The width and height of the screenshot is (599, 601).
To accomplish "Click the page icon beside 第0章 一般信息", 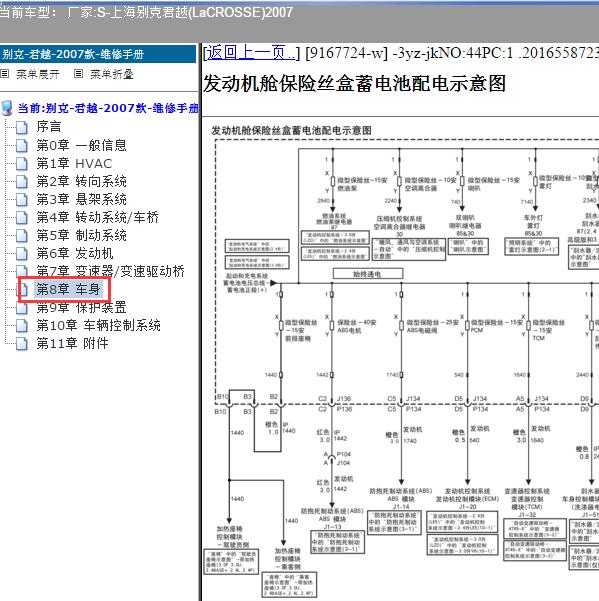I will [x=22, y=145].
